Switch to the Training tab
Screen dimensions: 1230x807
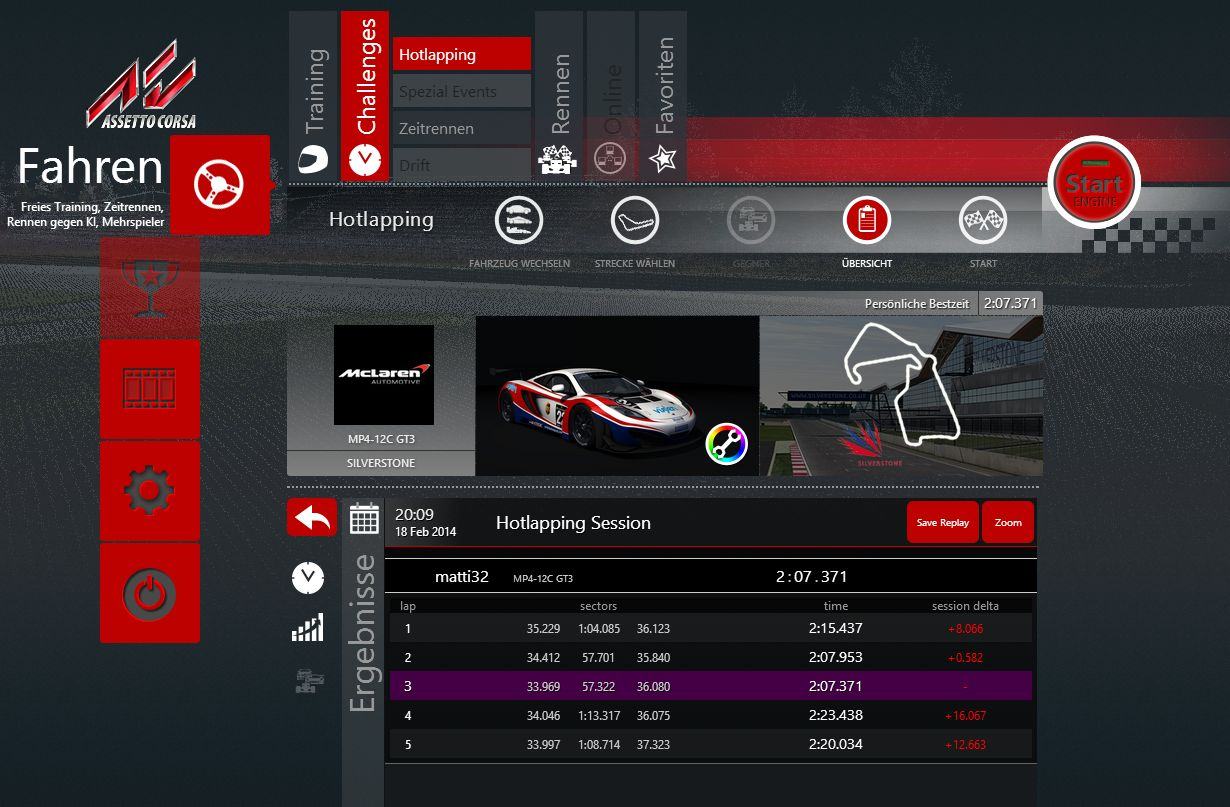314,96
